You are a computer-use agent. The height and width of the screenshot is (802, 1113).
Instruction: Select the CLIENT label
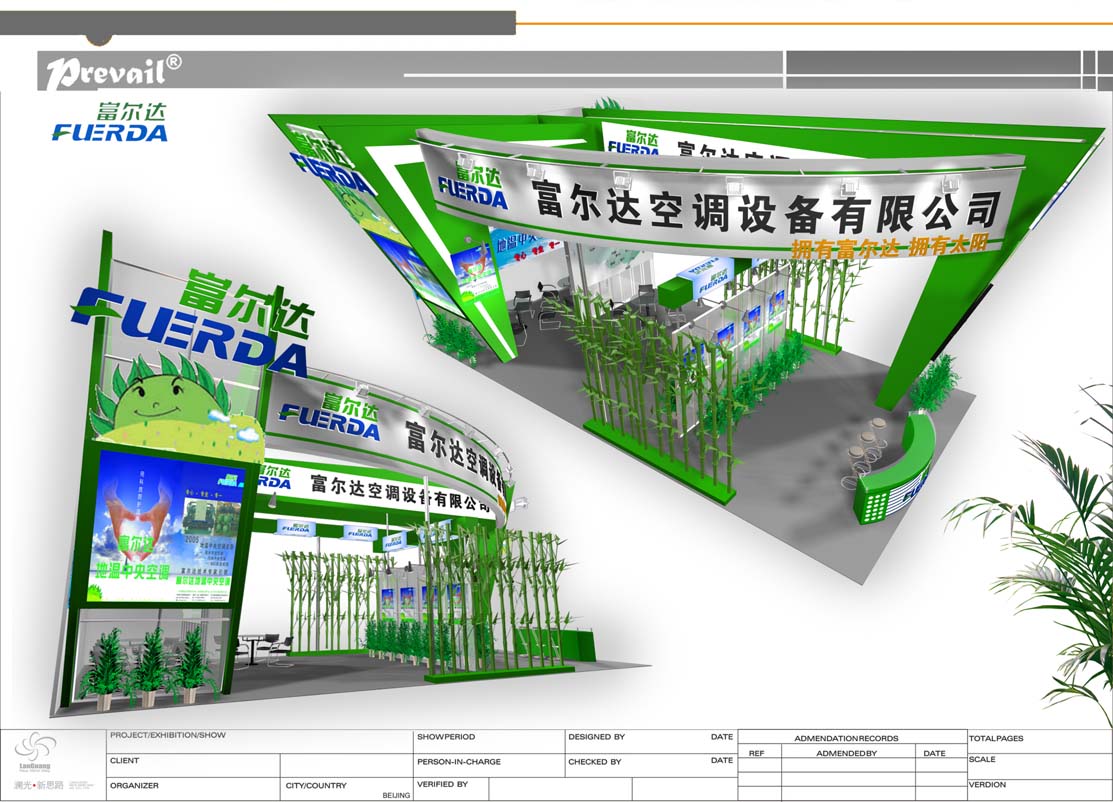click(x=124, y=761)
